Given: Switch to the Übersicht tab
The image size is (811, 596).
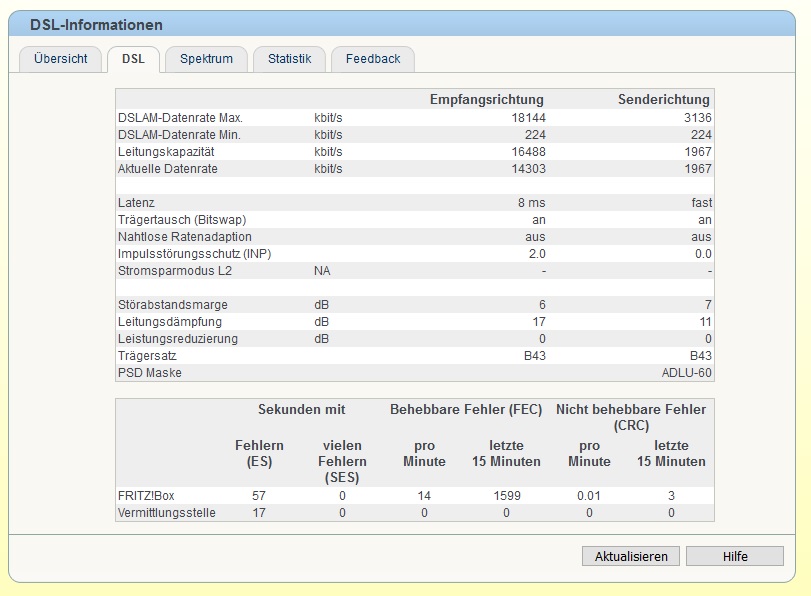Looking at the screenshot, I should [61, 59].
